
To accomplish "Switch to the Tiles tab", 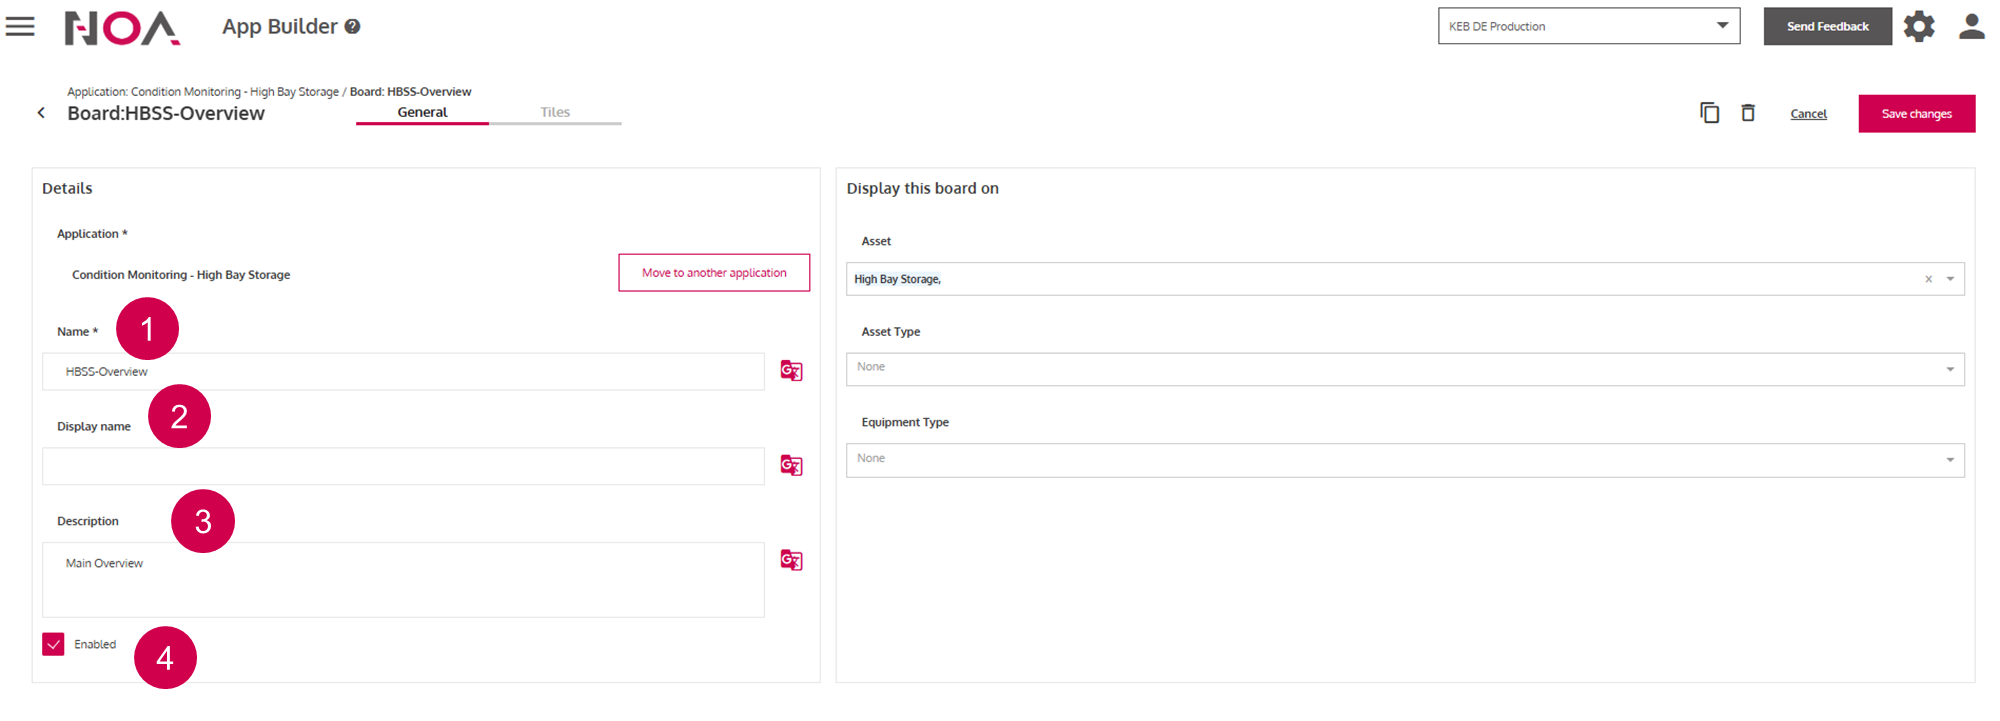I will point(555,112).
